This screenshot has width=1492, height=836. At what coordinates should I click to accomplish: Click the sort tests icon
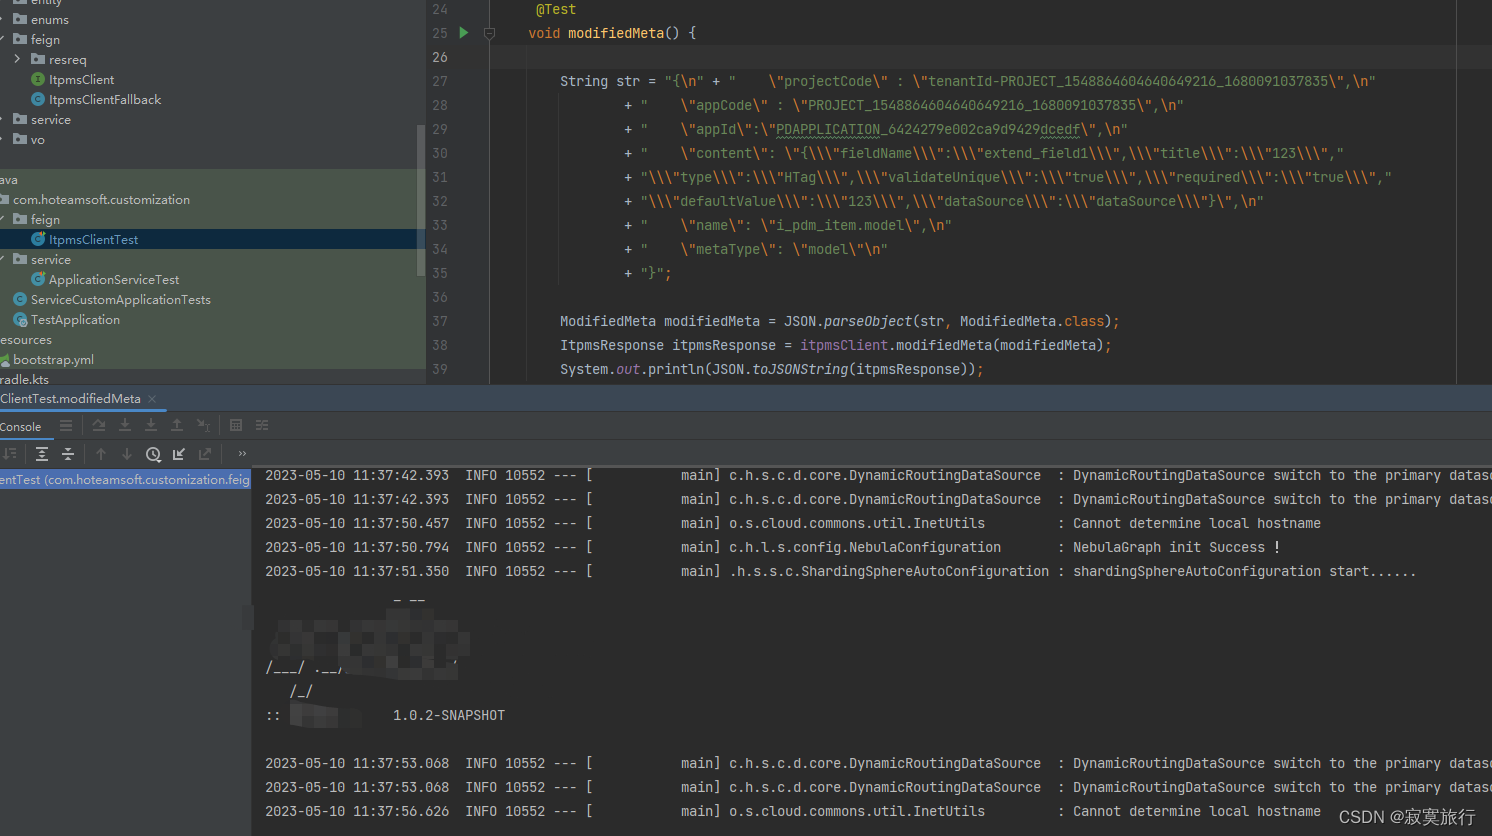(x=10, y=454)
